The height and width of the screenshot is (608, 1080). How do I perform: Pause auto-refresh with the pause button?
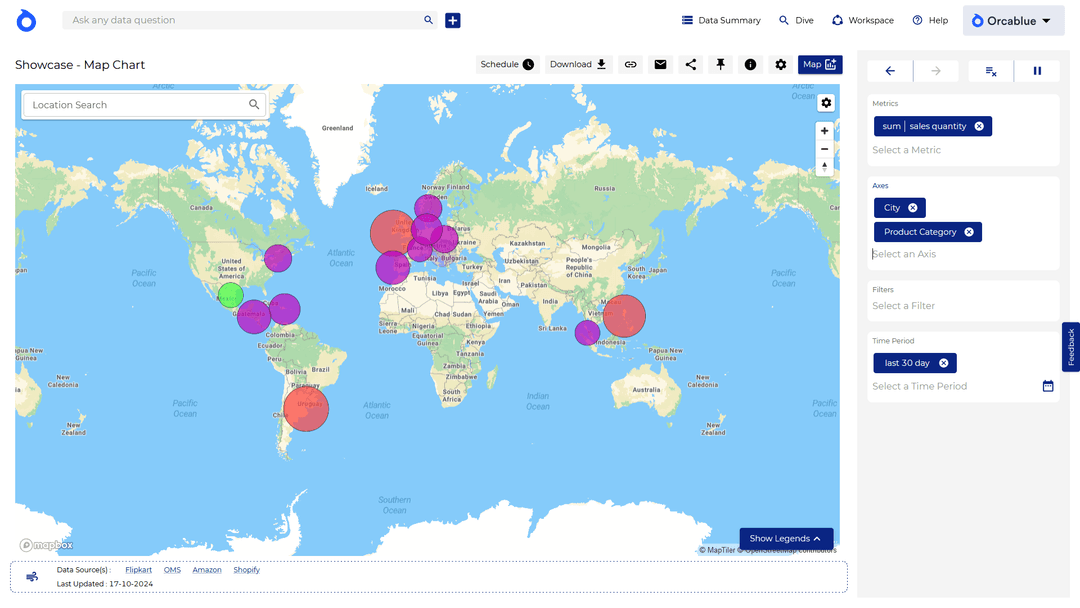pos(1037,71)
